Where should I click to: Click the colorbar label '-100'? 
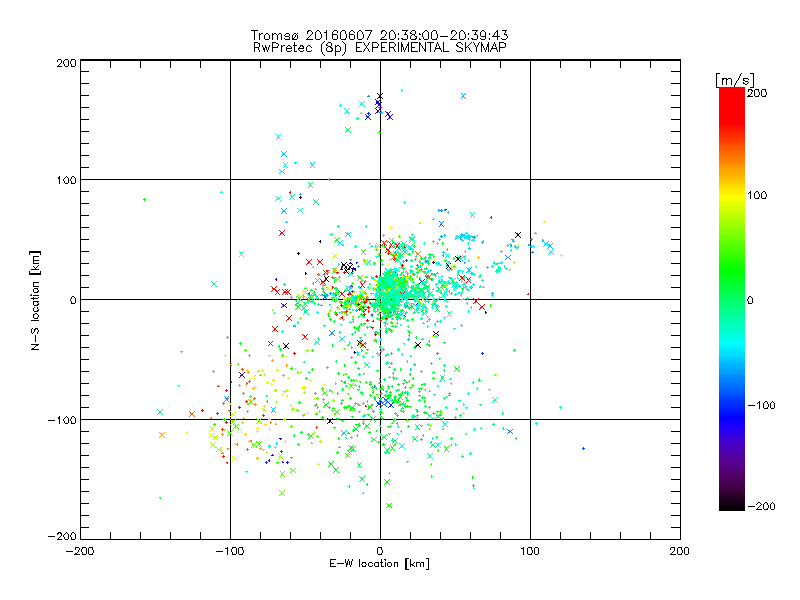pos(761,405)
